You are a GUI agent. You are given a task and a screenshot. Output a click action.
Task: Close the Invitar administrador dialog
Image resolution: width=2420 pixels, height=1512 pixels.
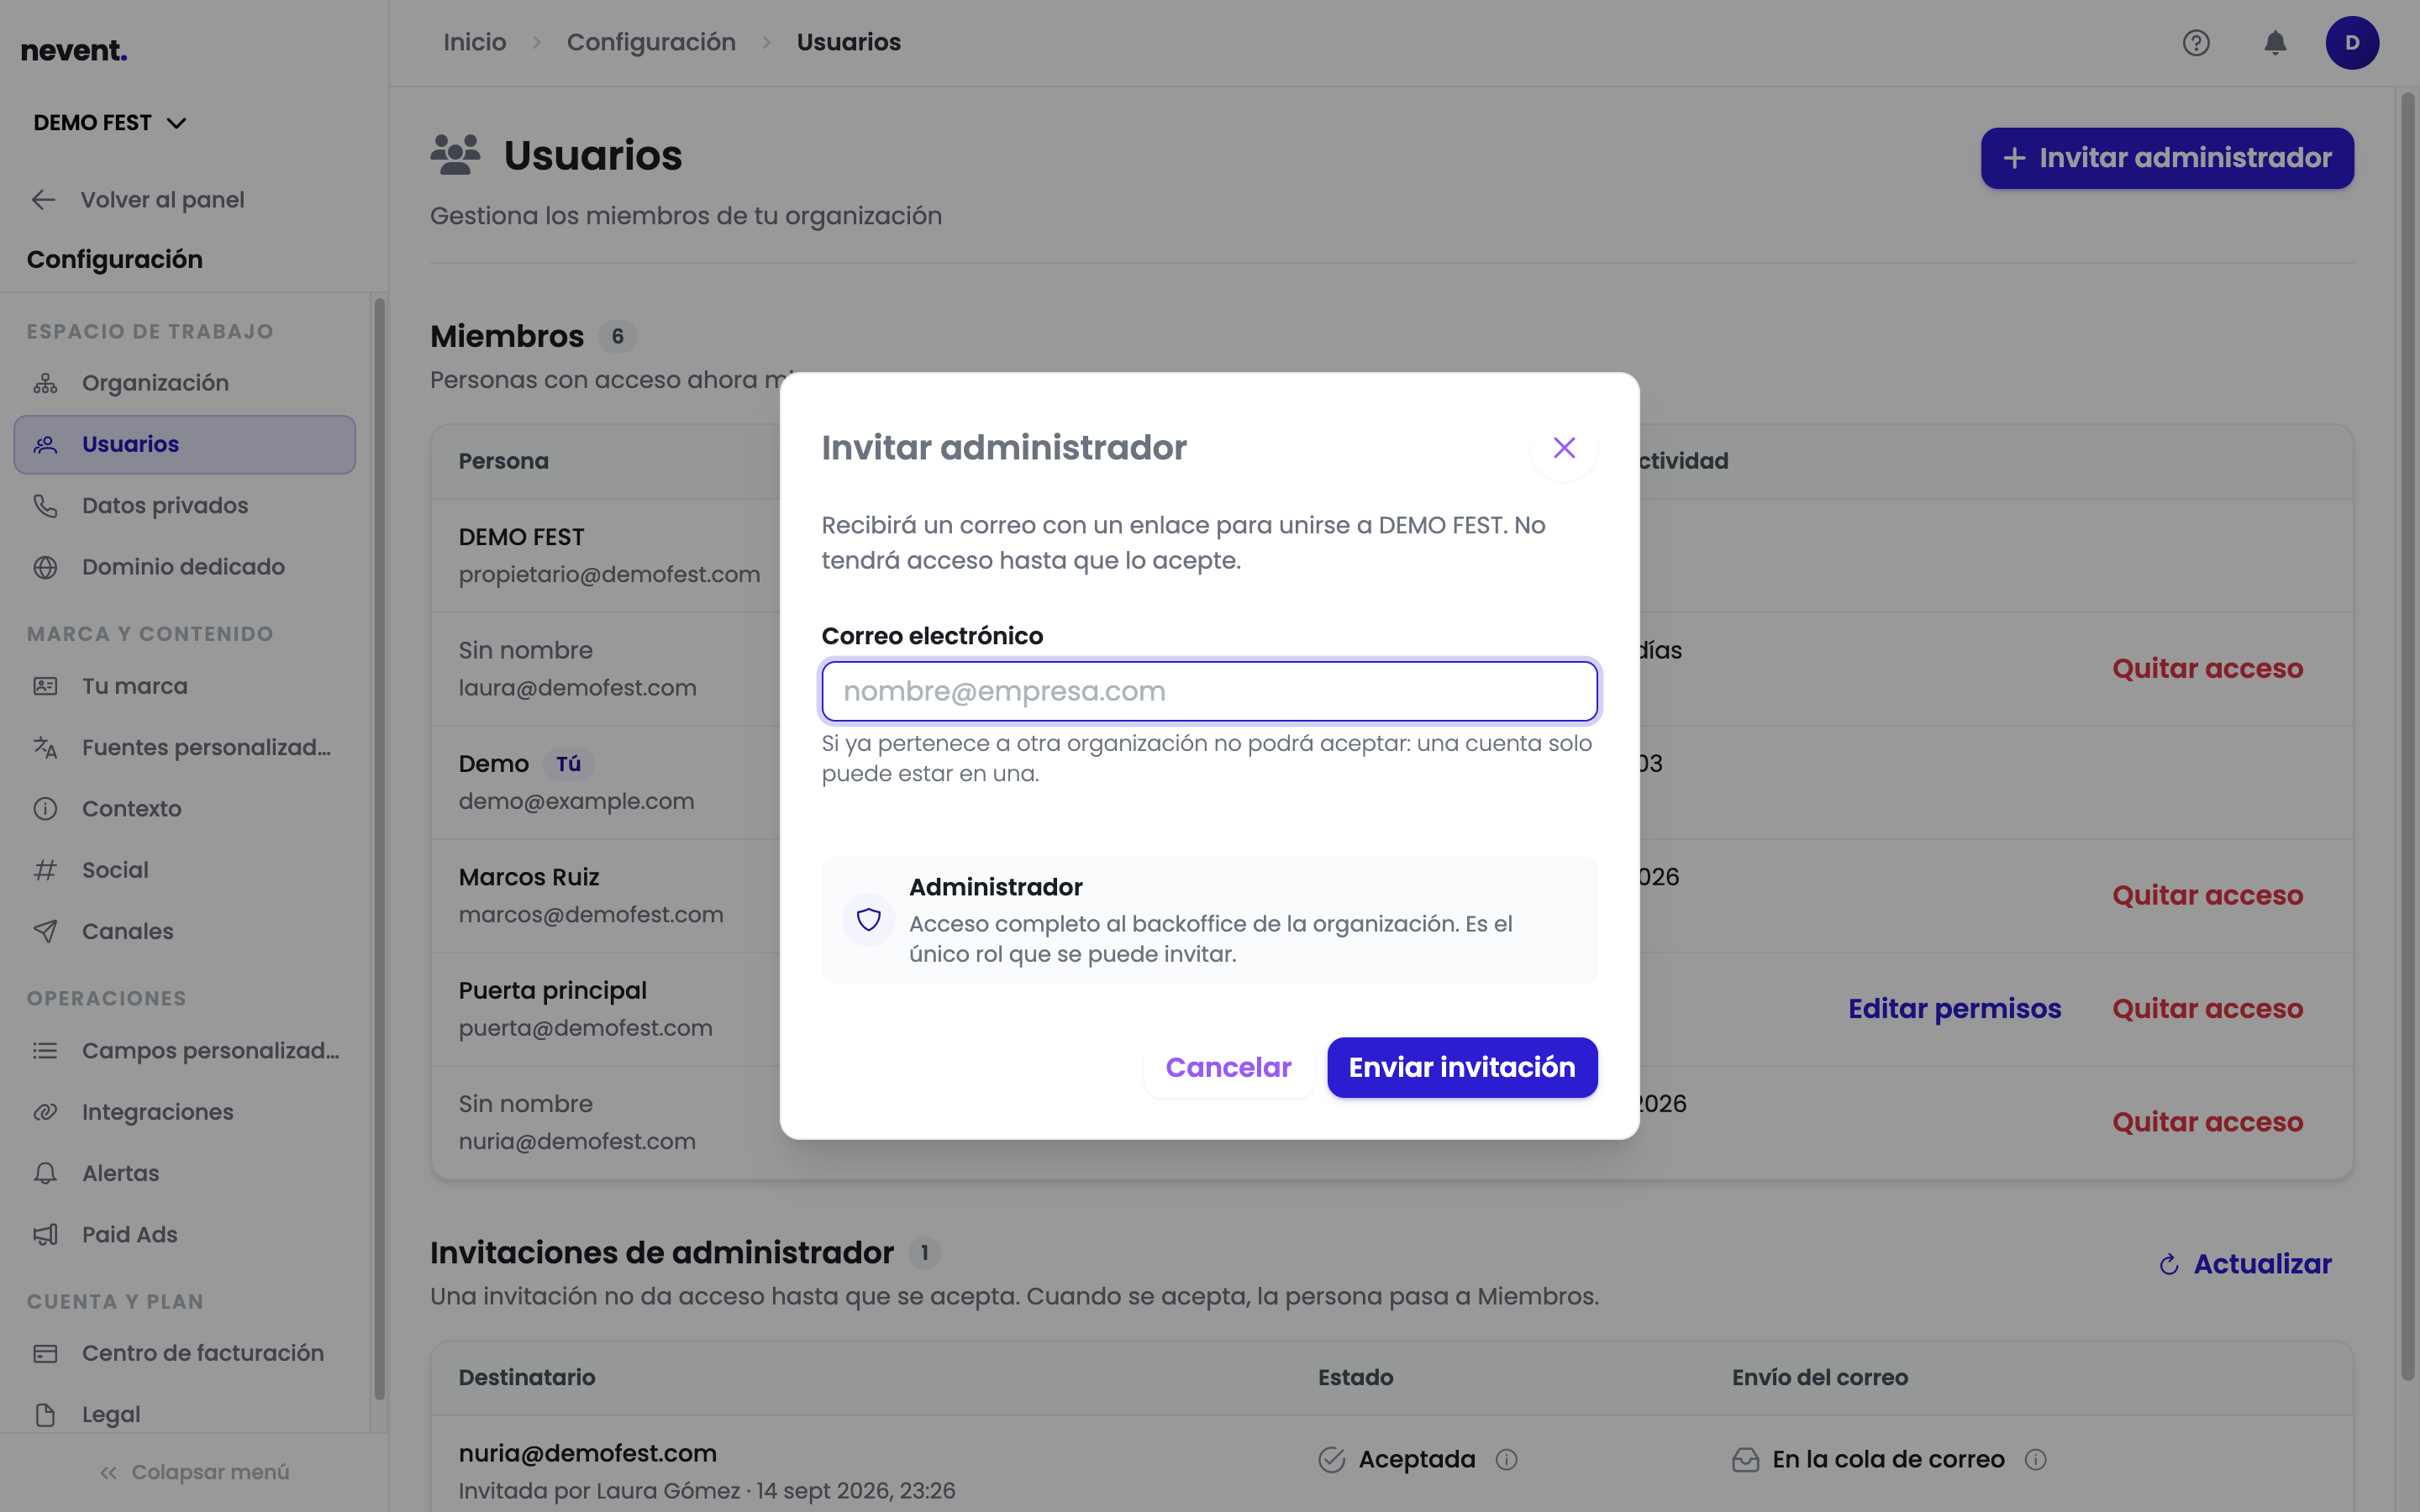(x=1564, y=447)
